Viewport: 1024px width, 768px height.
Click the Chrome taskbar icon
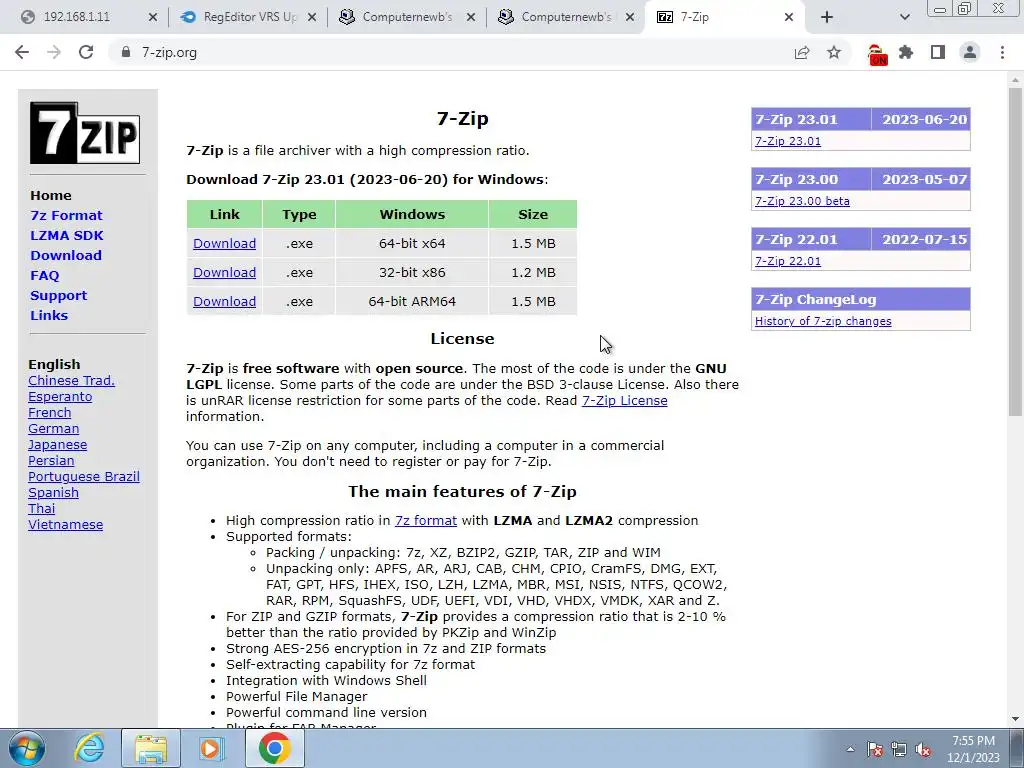[274, 748]
